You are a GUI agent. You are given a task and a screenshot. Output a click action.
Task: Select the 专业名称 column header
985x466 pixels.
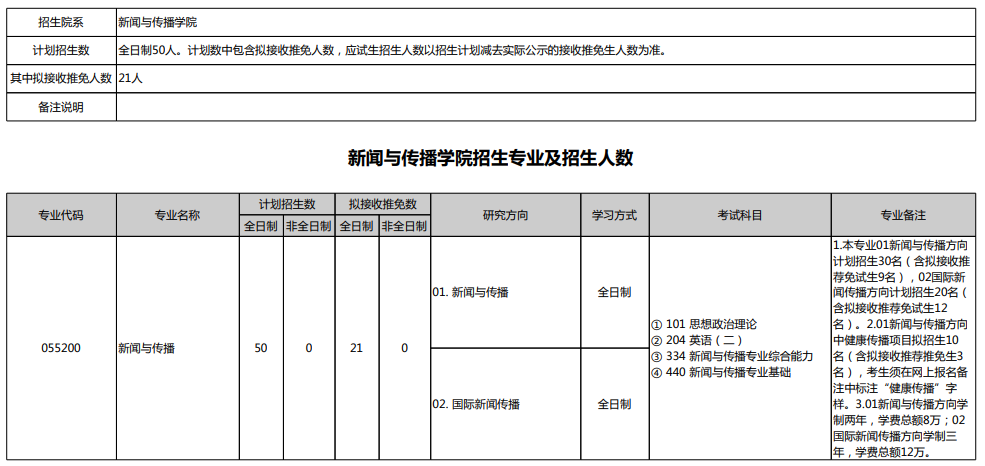(x=177, y=215)
